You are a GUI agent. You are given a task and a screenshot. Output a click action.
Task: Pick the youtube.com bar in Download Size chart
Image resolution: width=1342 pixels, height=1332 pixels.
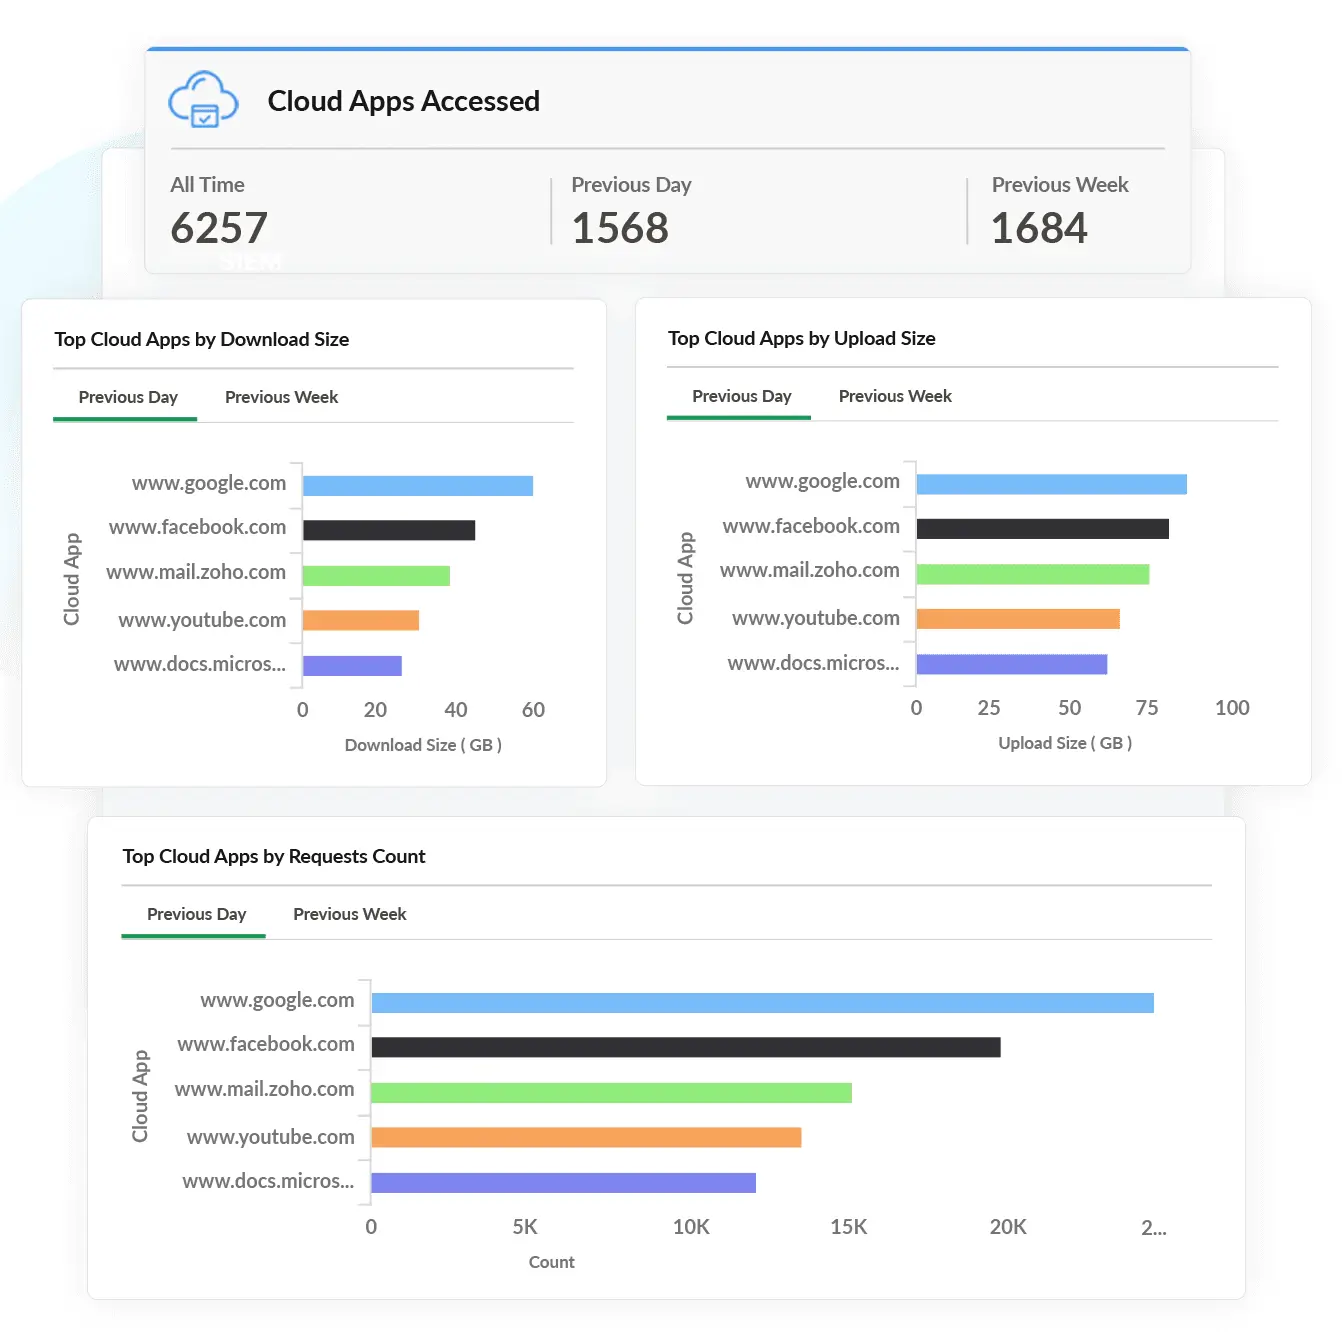pyautogui.click(x=361, y=620)
